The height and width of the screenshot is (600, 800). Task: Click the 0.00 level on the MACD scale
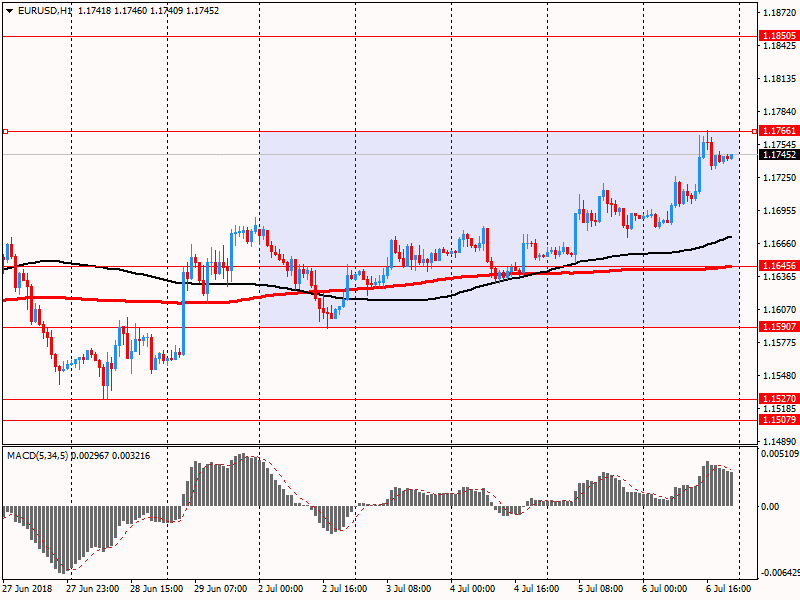[771, 506]
